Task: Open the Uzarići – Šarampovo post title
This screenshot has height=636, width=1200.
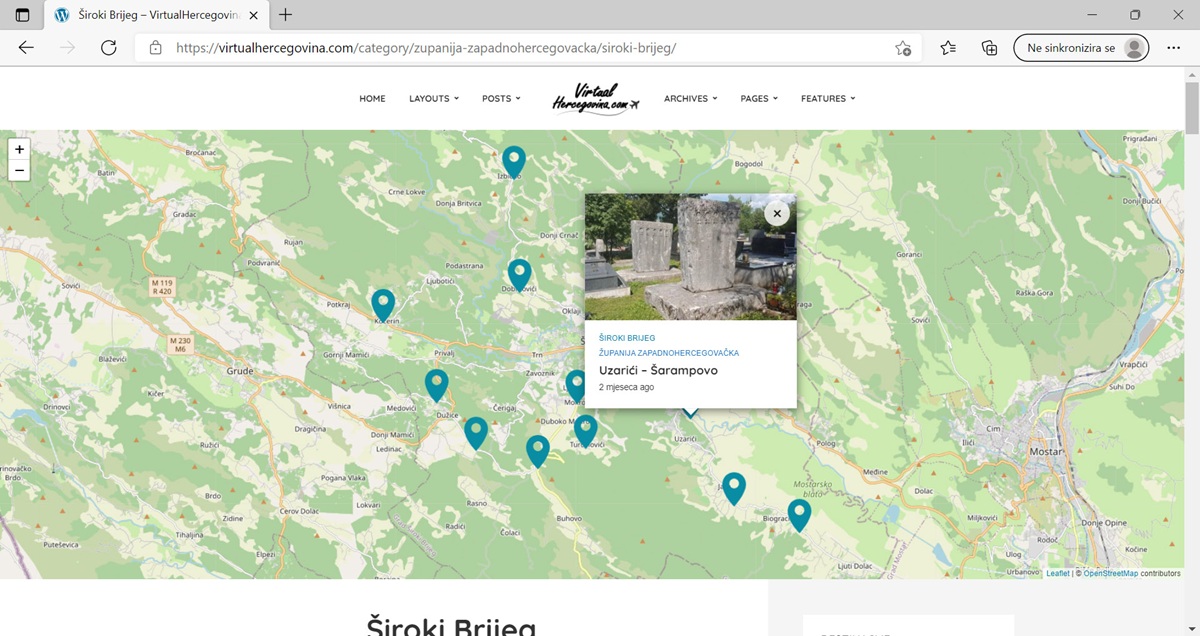Action: coord(658,371)
